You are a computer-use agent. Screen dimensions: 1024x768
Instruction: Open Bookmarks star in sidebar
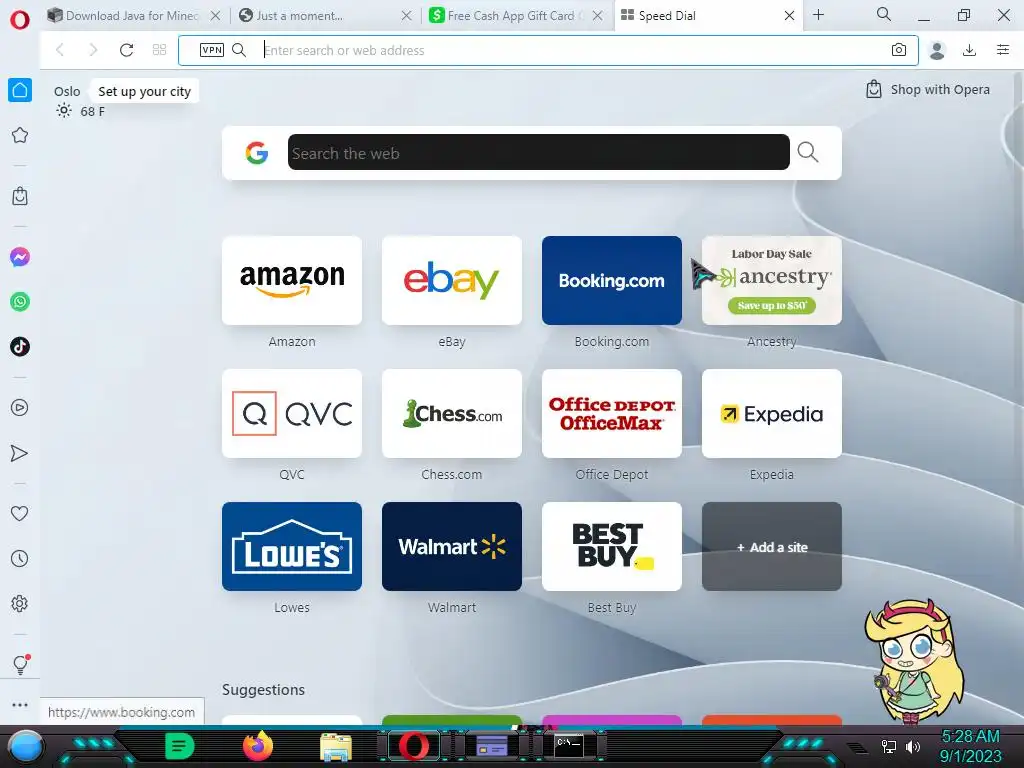tap(20, 135)
